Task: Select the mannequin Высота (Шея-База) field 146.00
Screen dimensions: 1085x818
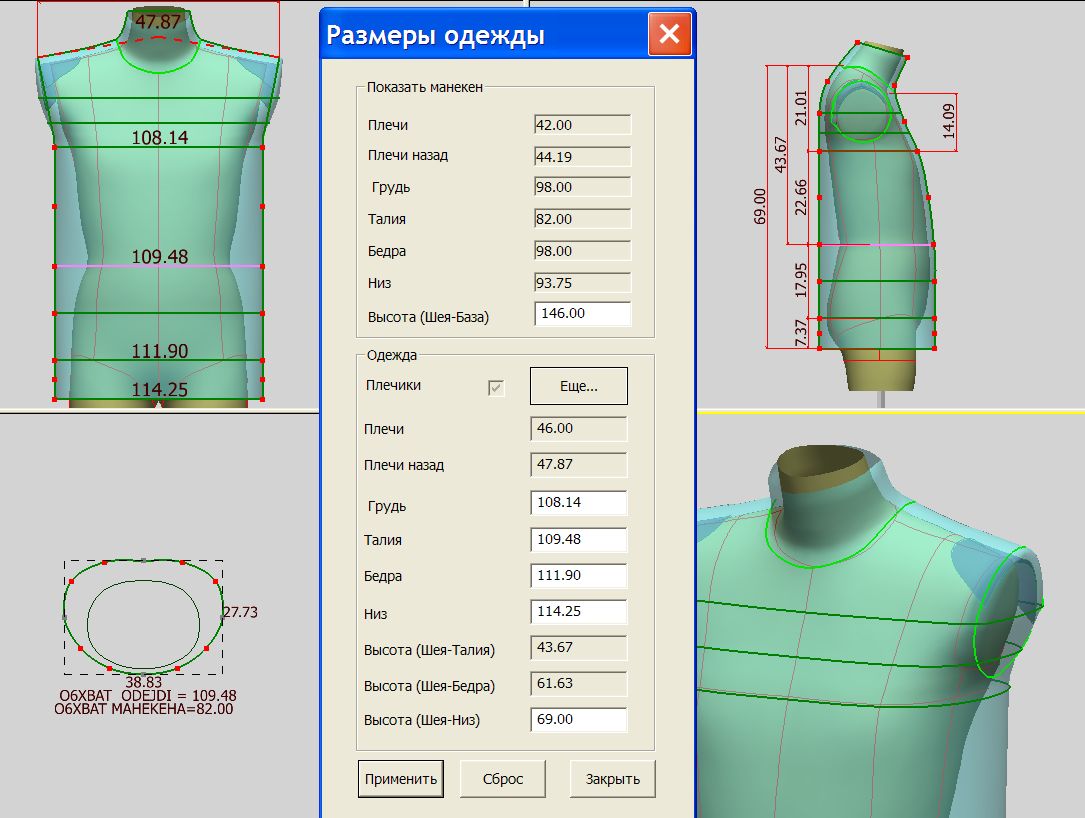Action: 582,313
